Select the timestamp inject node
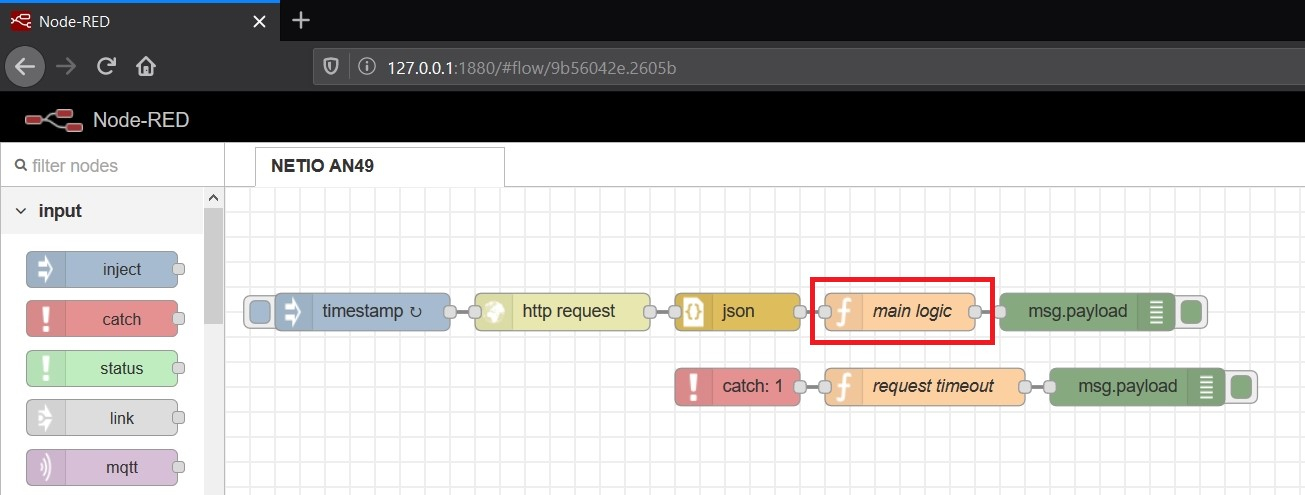Image resolution: width=1305 pixels, height=495 pixels. click(x=362, y=311)
